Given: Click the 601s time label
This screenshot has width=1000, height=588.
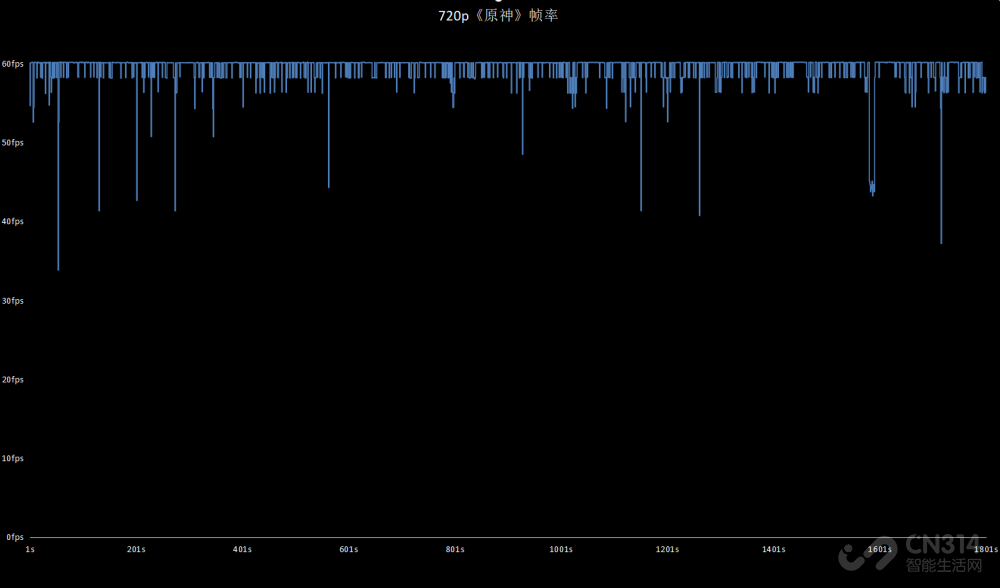Looking at the screenshot, I should 349,549.
